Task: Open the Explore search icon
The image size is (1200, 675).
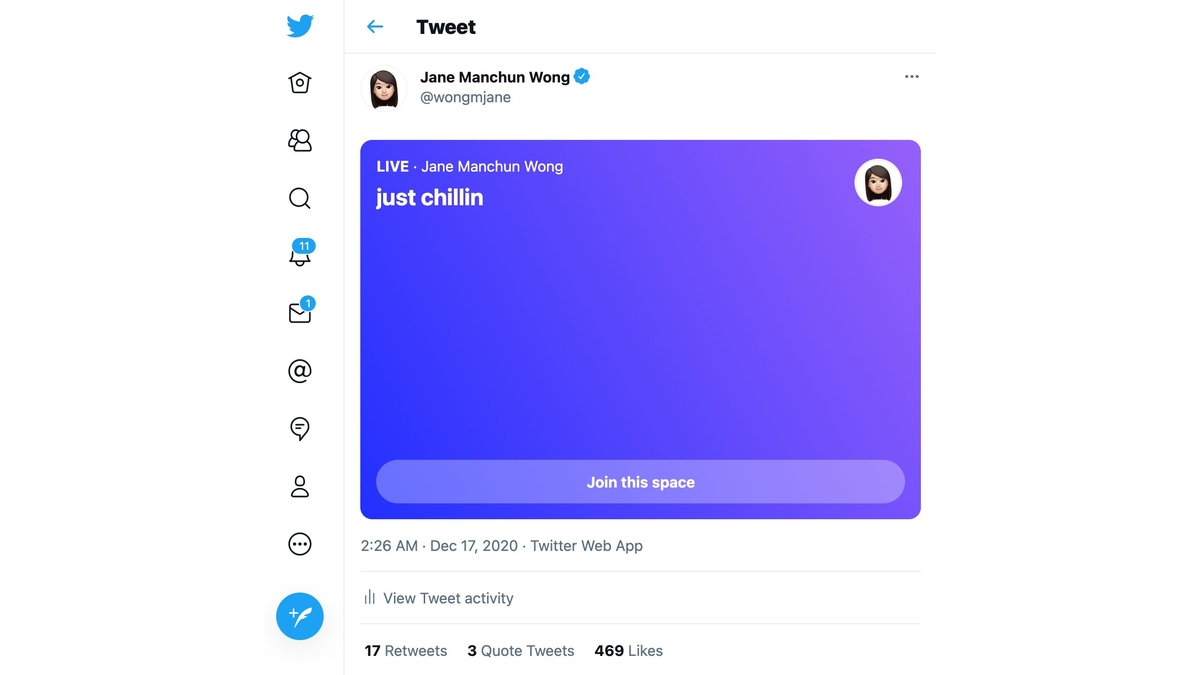Action: (299, 198)
